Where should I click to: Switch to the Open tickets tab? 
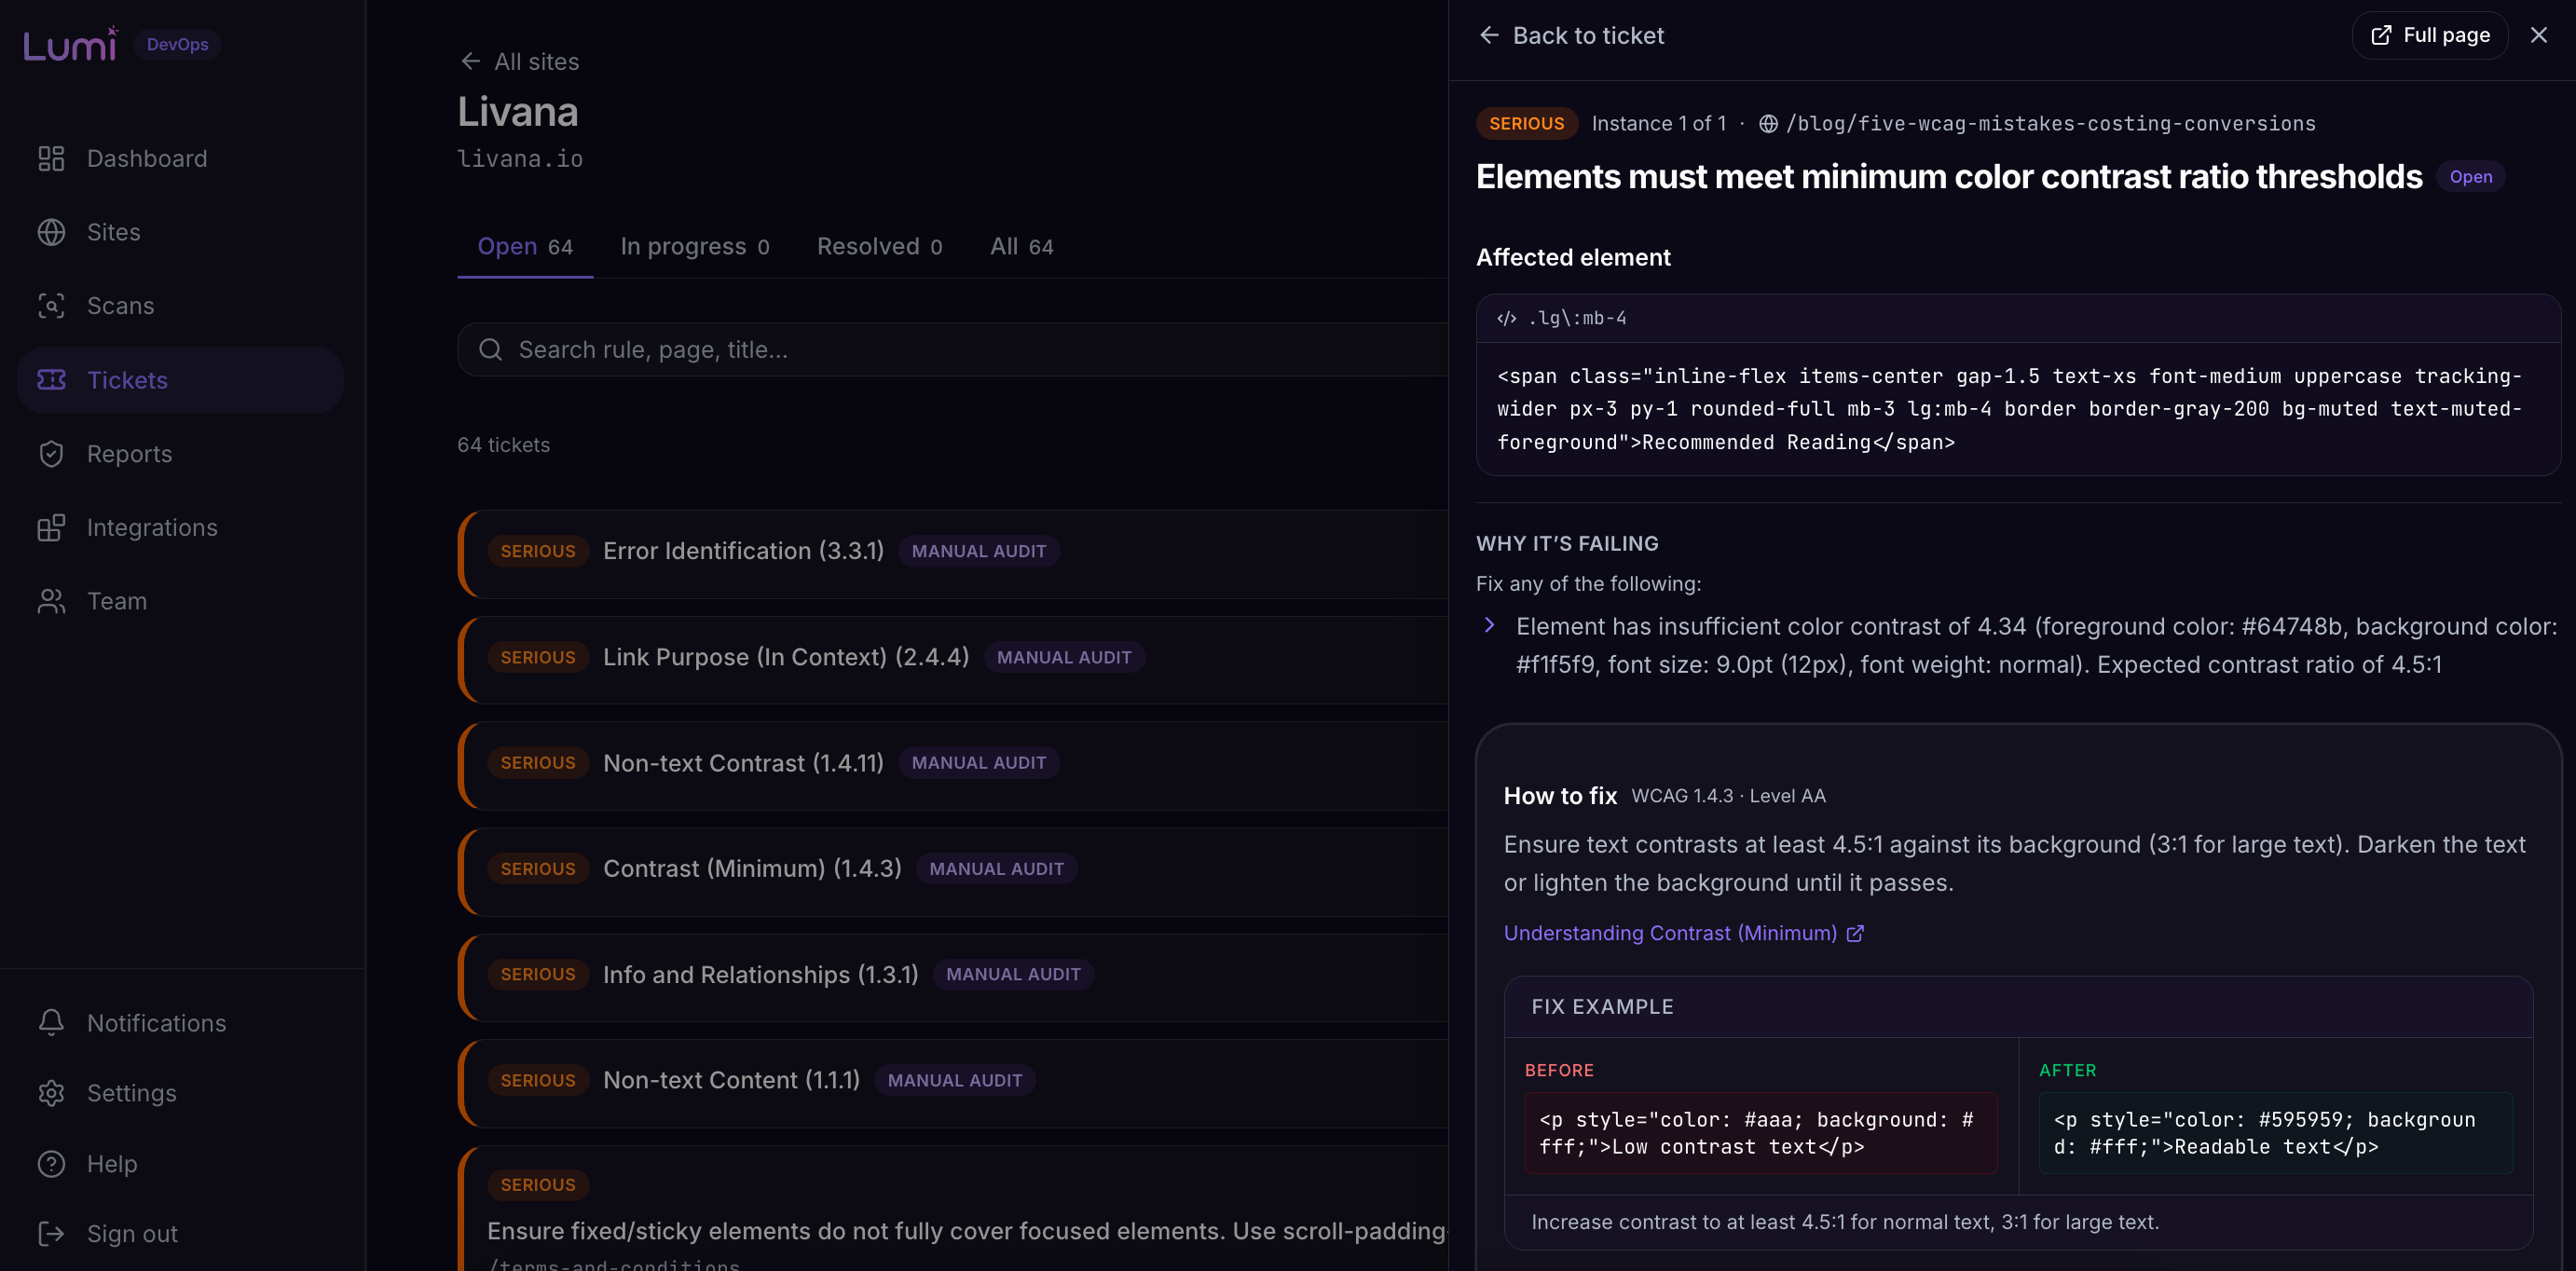(x=525, y=247)
